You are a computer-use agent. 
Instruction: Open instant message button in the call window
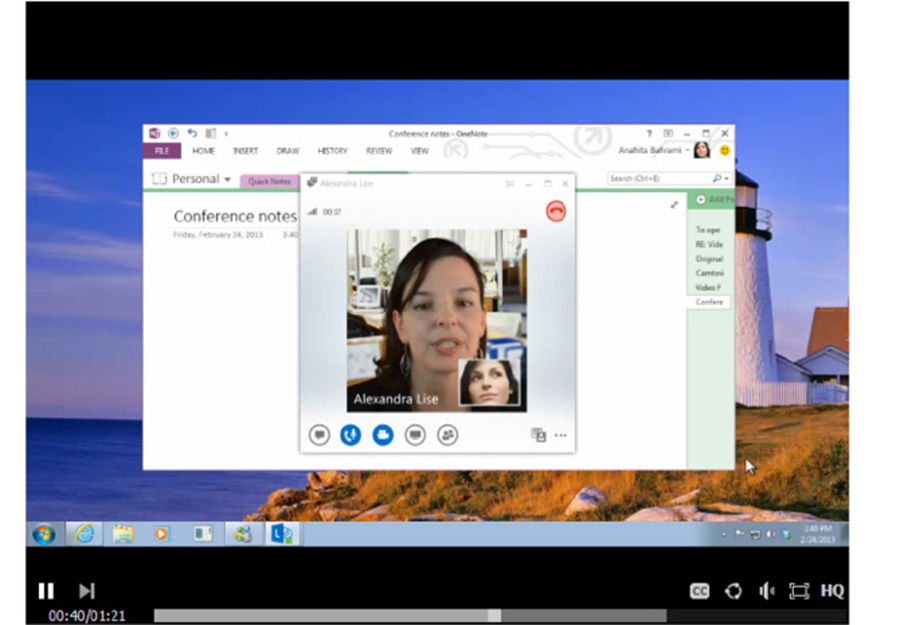click(x=320, y=435)
